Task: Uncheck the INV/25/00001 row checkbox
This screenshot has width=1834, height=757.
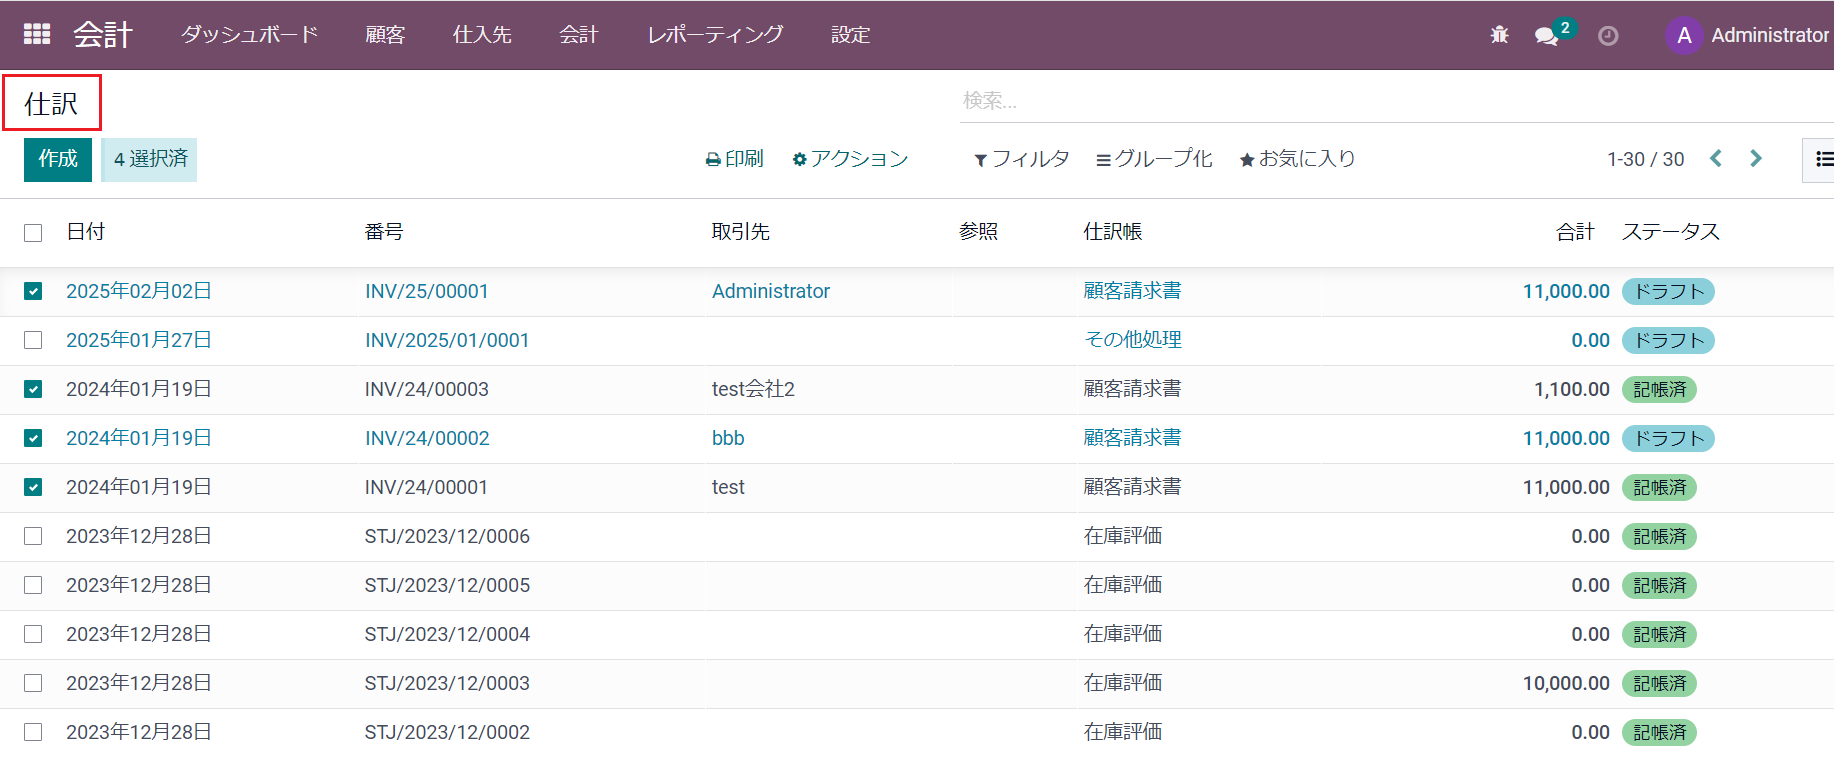Action: click(x=33, y=291)
